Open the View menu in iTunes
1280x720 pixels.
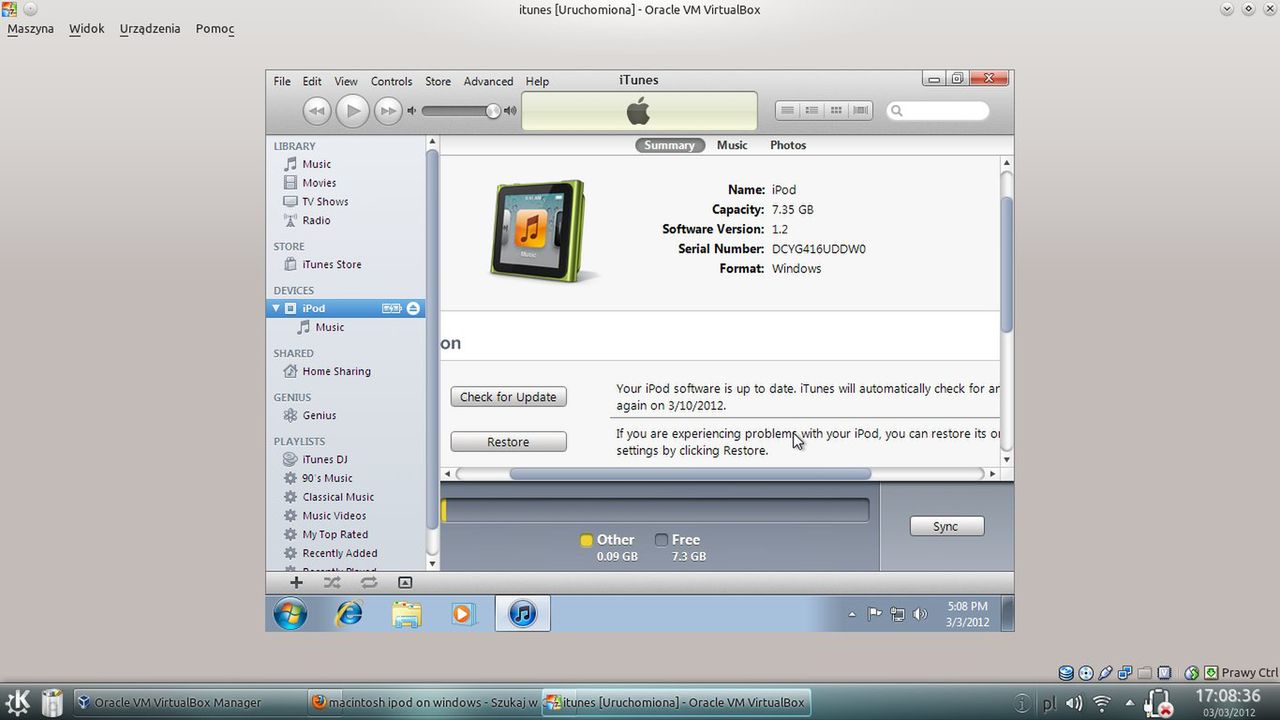point(346,81)
